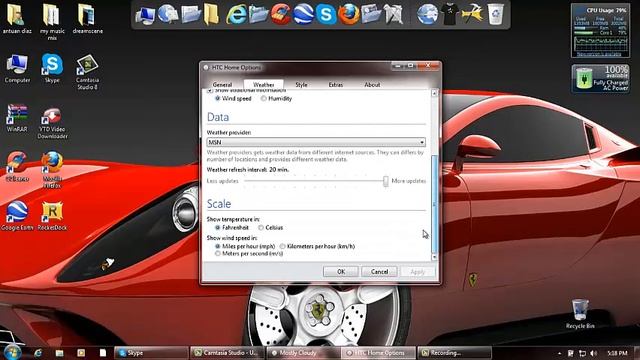
Task: Expand hidden system tray icons arrow
Action: 559,353
